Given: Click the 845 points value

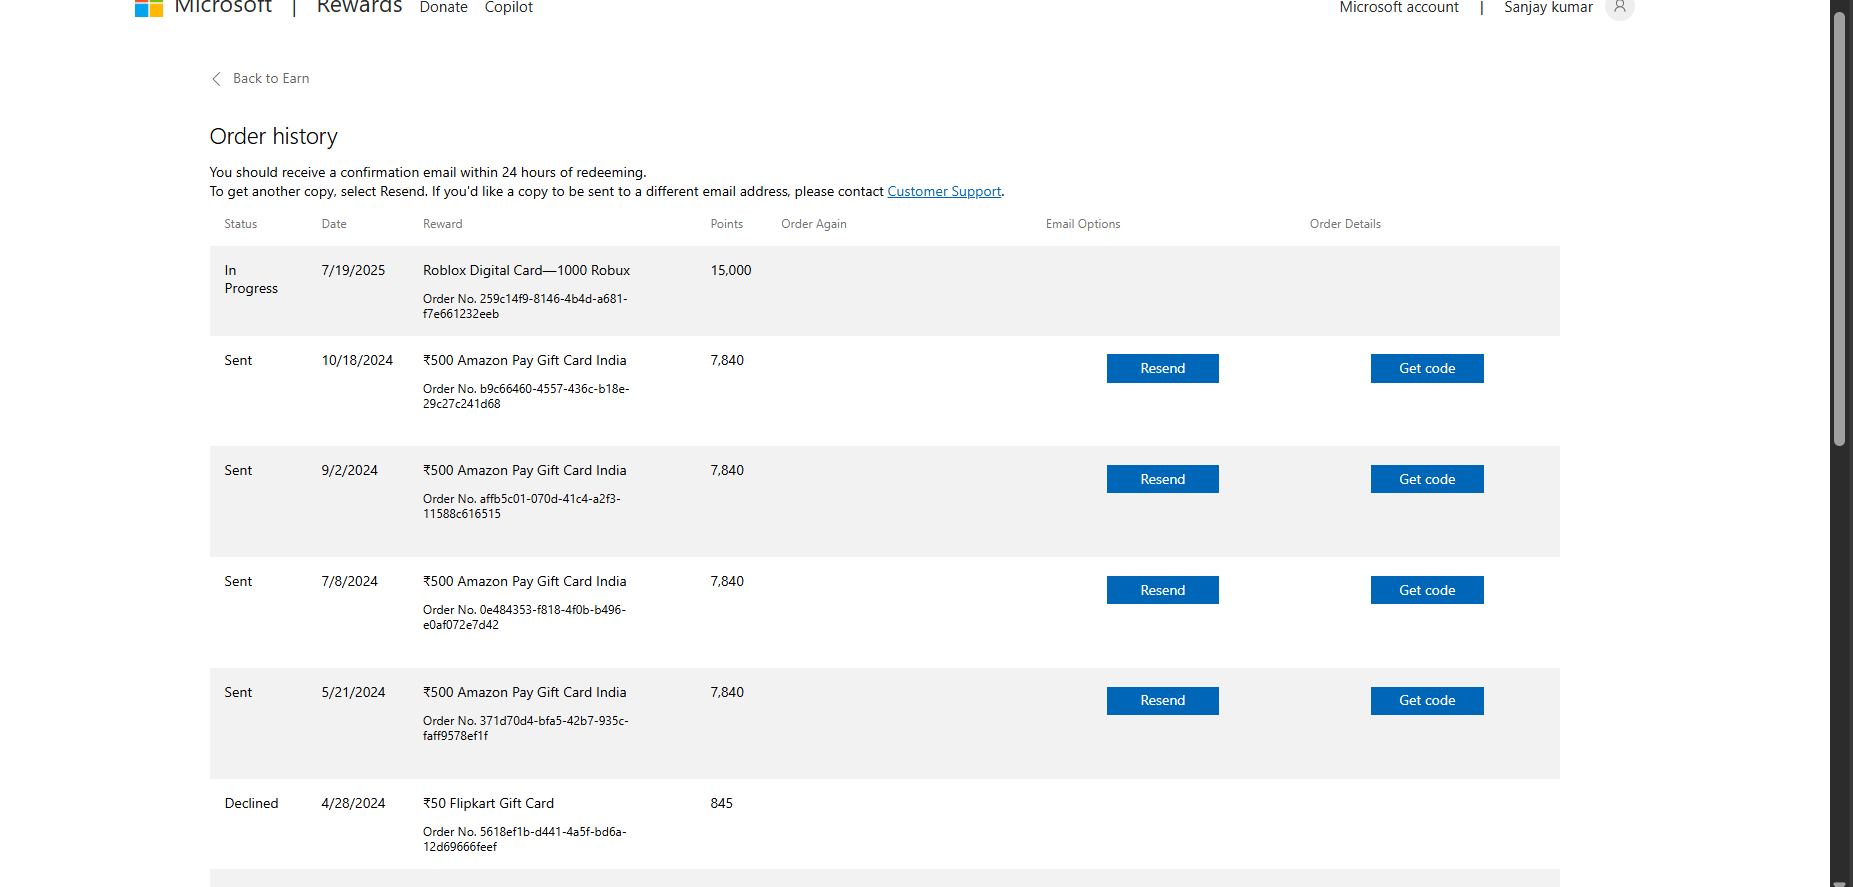Looking at the screenshot, I should (722, 803).
